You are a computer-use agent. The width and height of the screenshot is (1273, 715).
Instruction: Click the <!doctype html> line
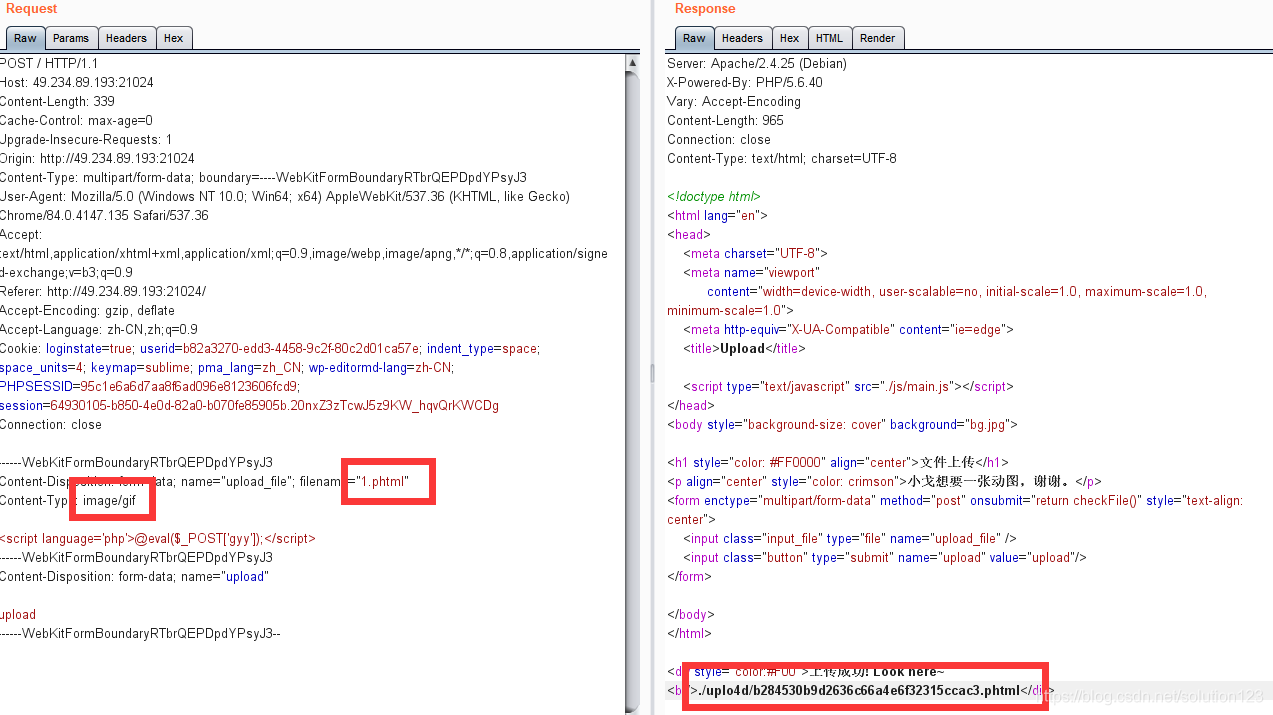(714, 196)
